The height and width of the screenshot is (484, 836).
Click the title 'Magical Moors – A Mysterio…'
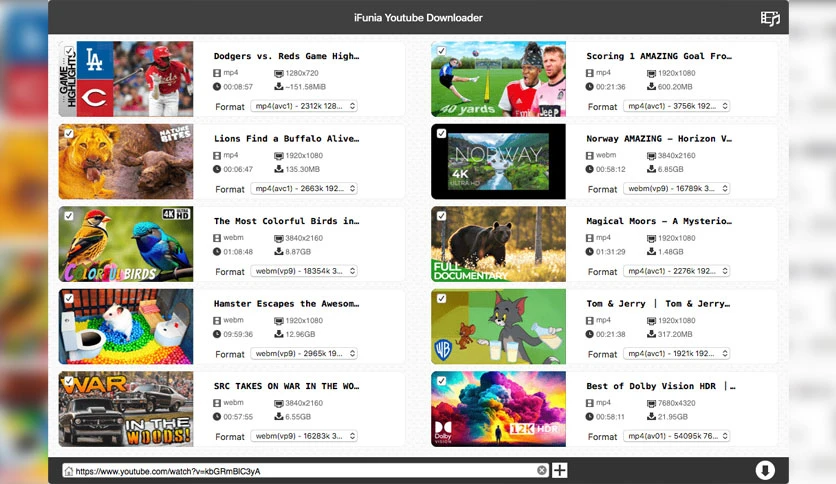(x=659, y=221)
